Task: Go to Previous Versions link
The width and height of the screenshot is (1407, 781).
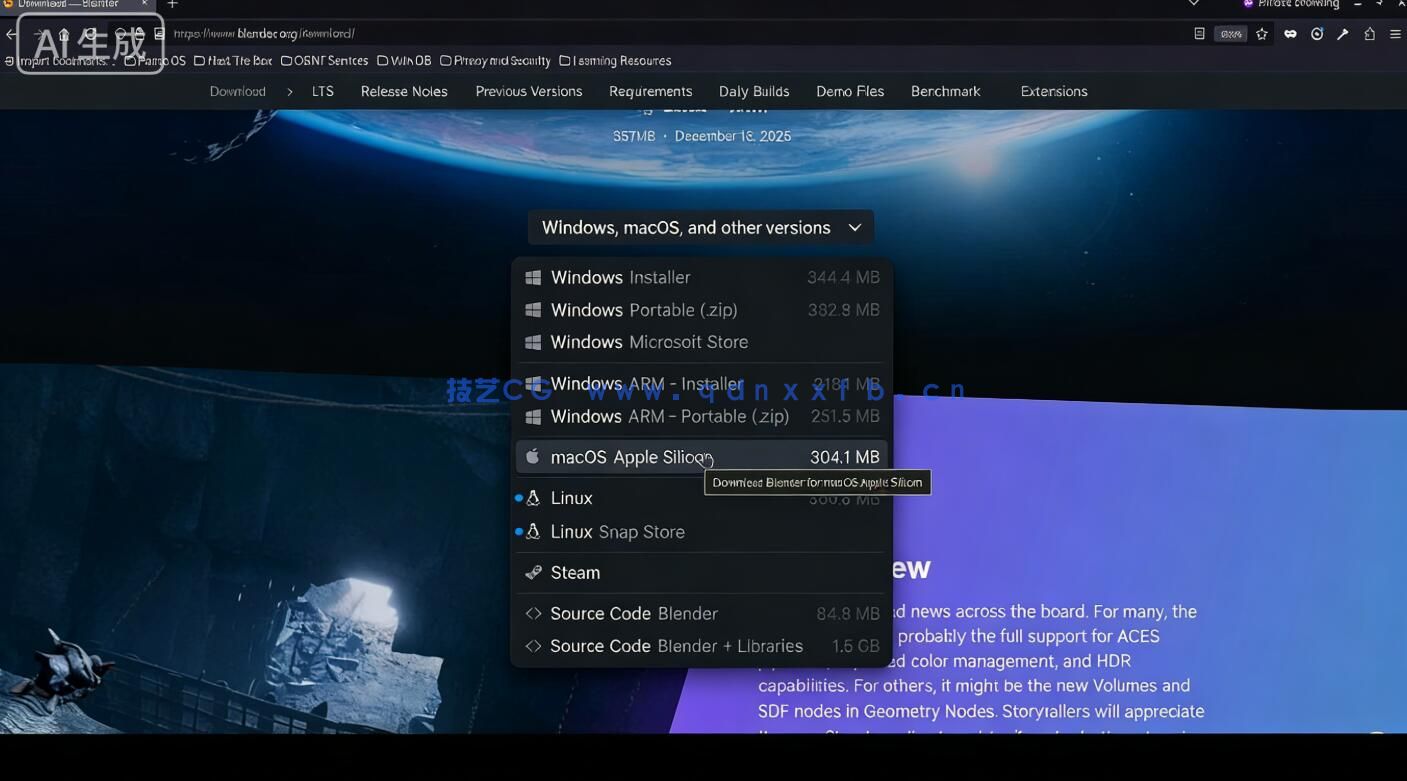Action: coord(529,91)
